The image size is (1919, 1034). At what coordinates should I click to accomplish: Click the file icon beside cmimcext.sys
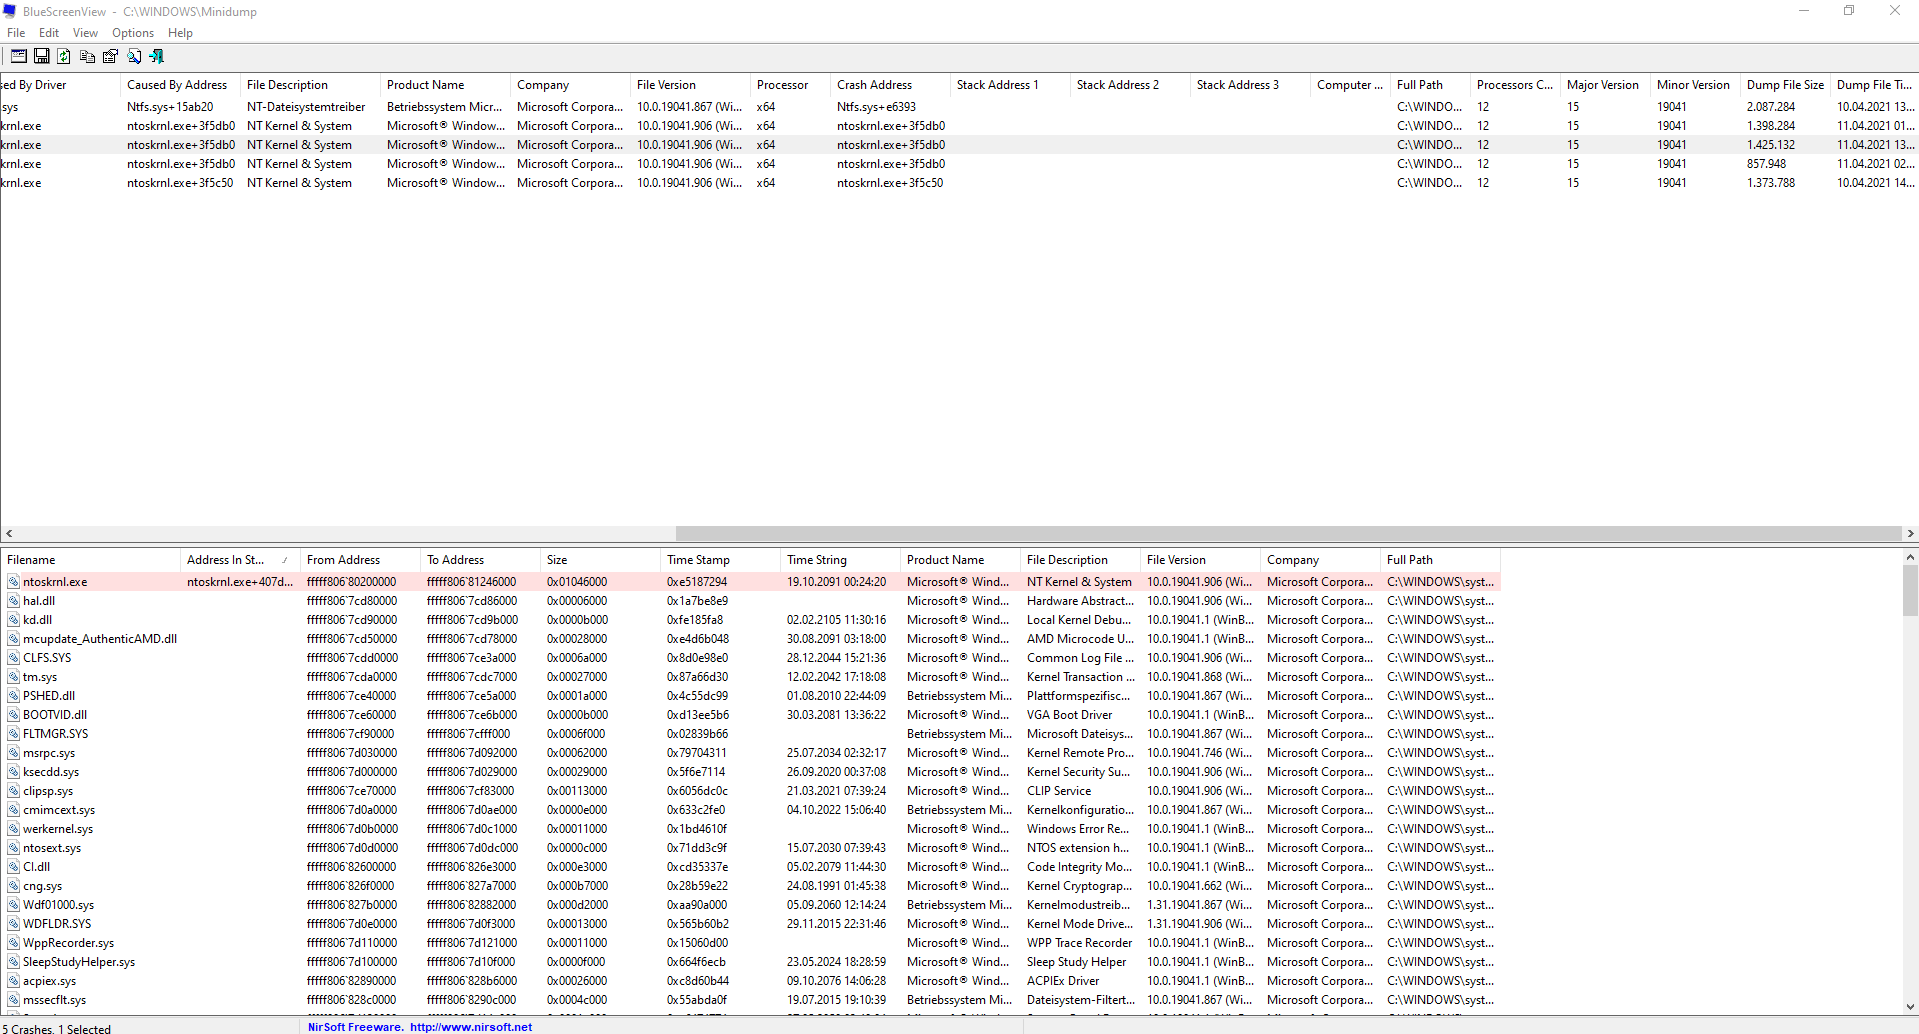tap(14, 810)
